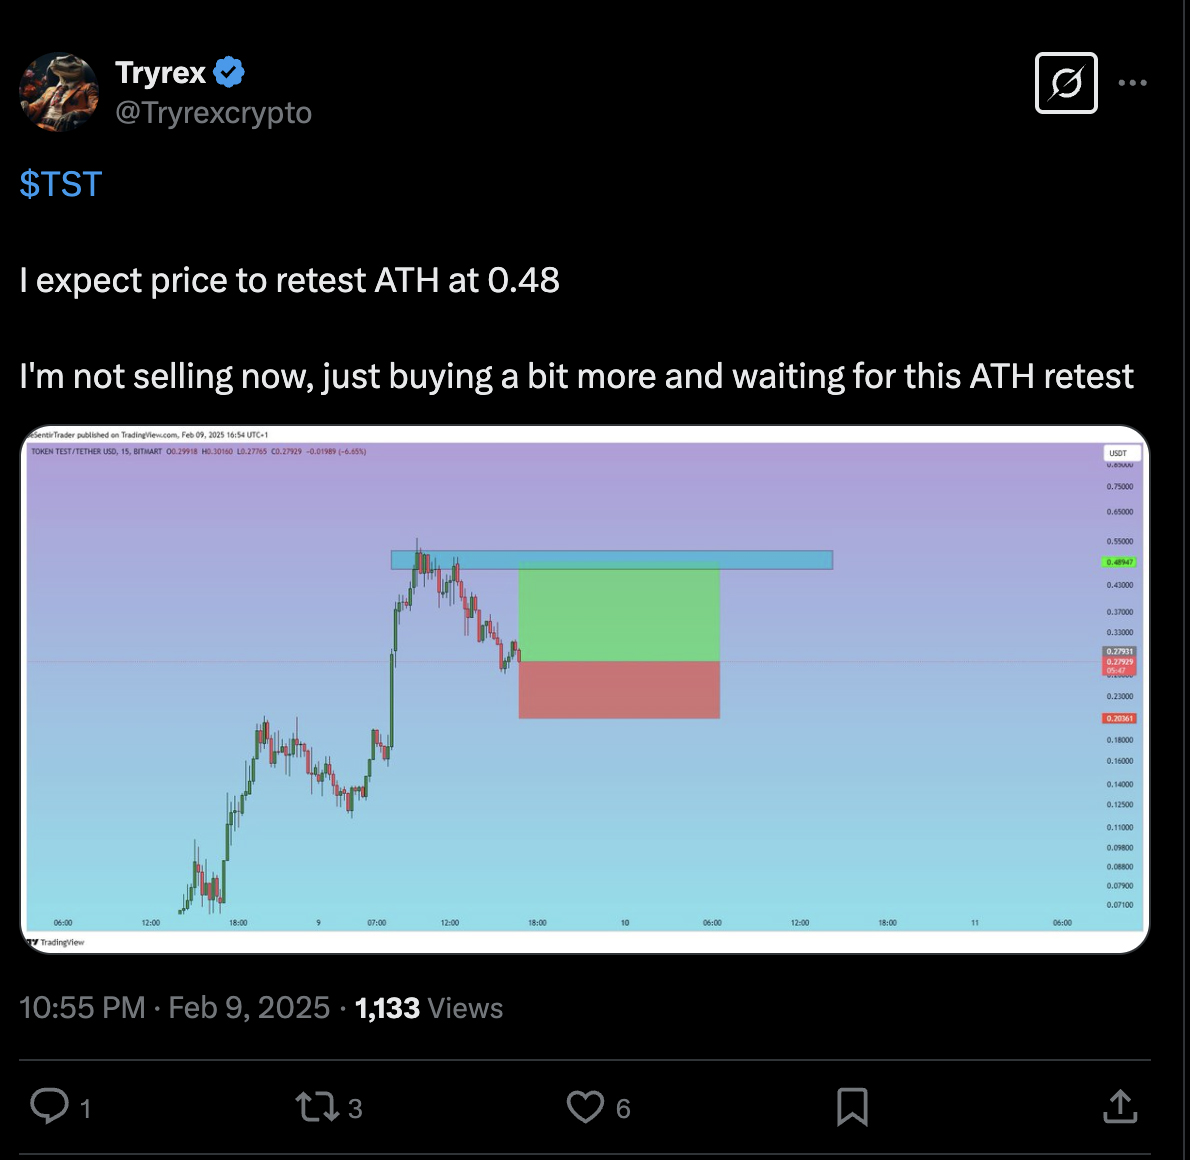Click the Grok icon on the post
Screen dimensions: 1190x1160
1066,83
